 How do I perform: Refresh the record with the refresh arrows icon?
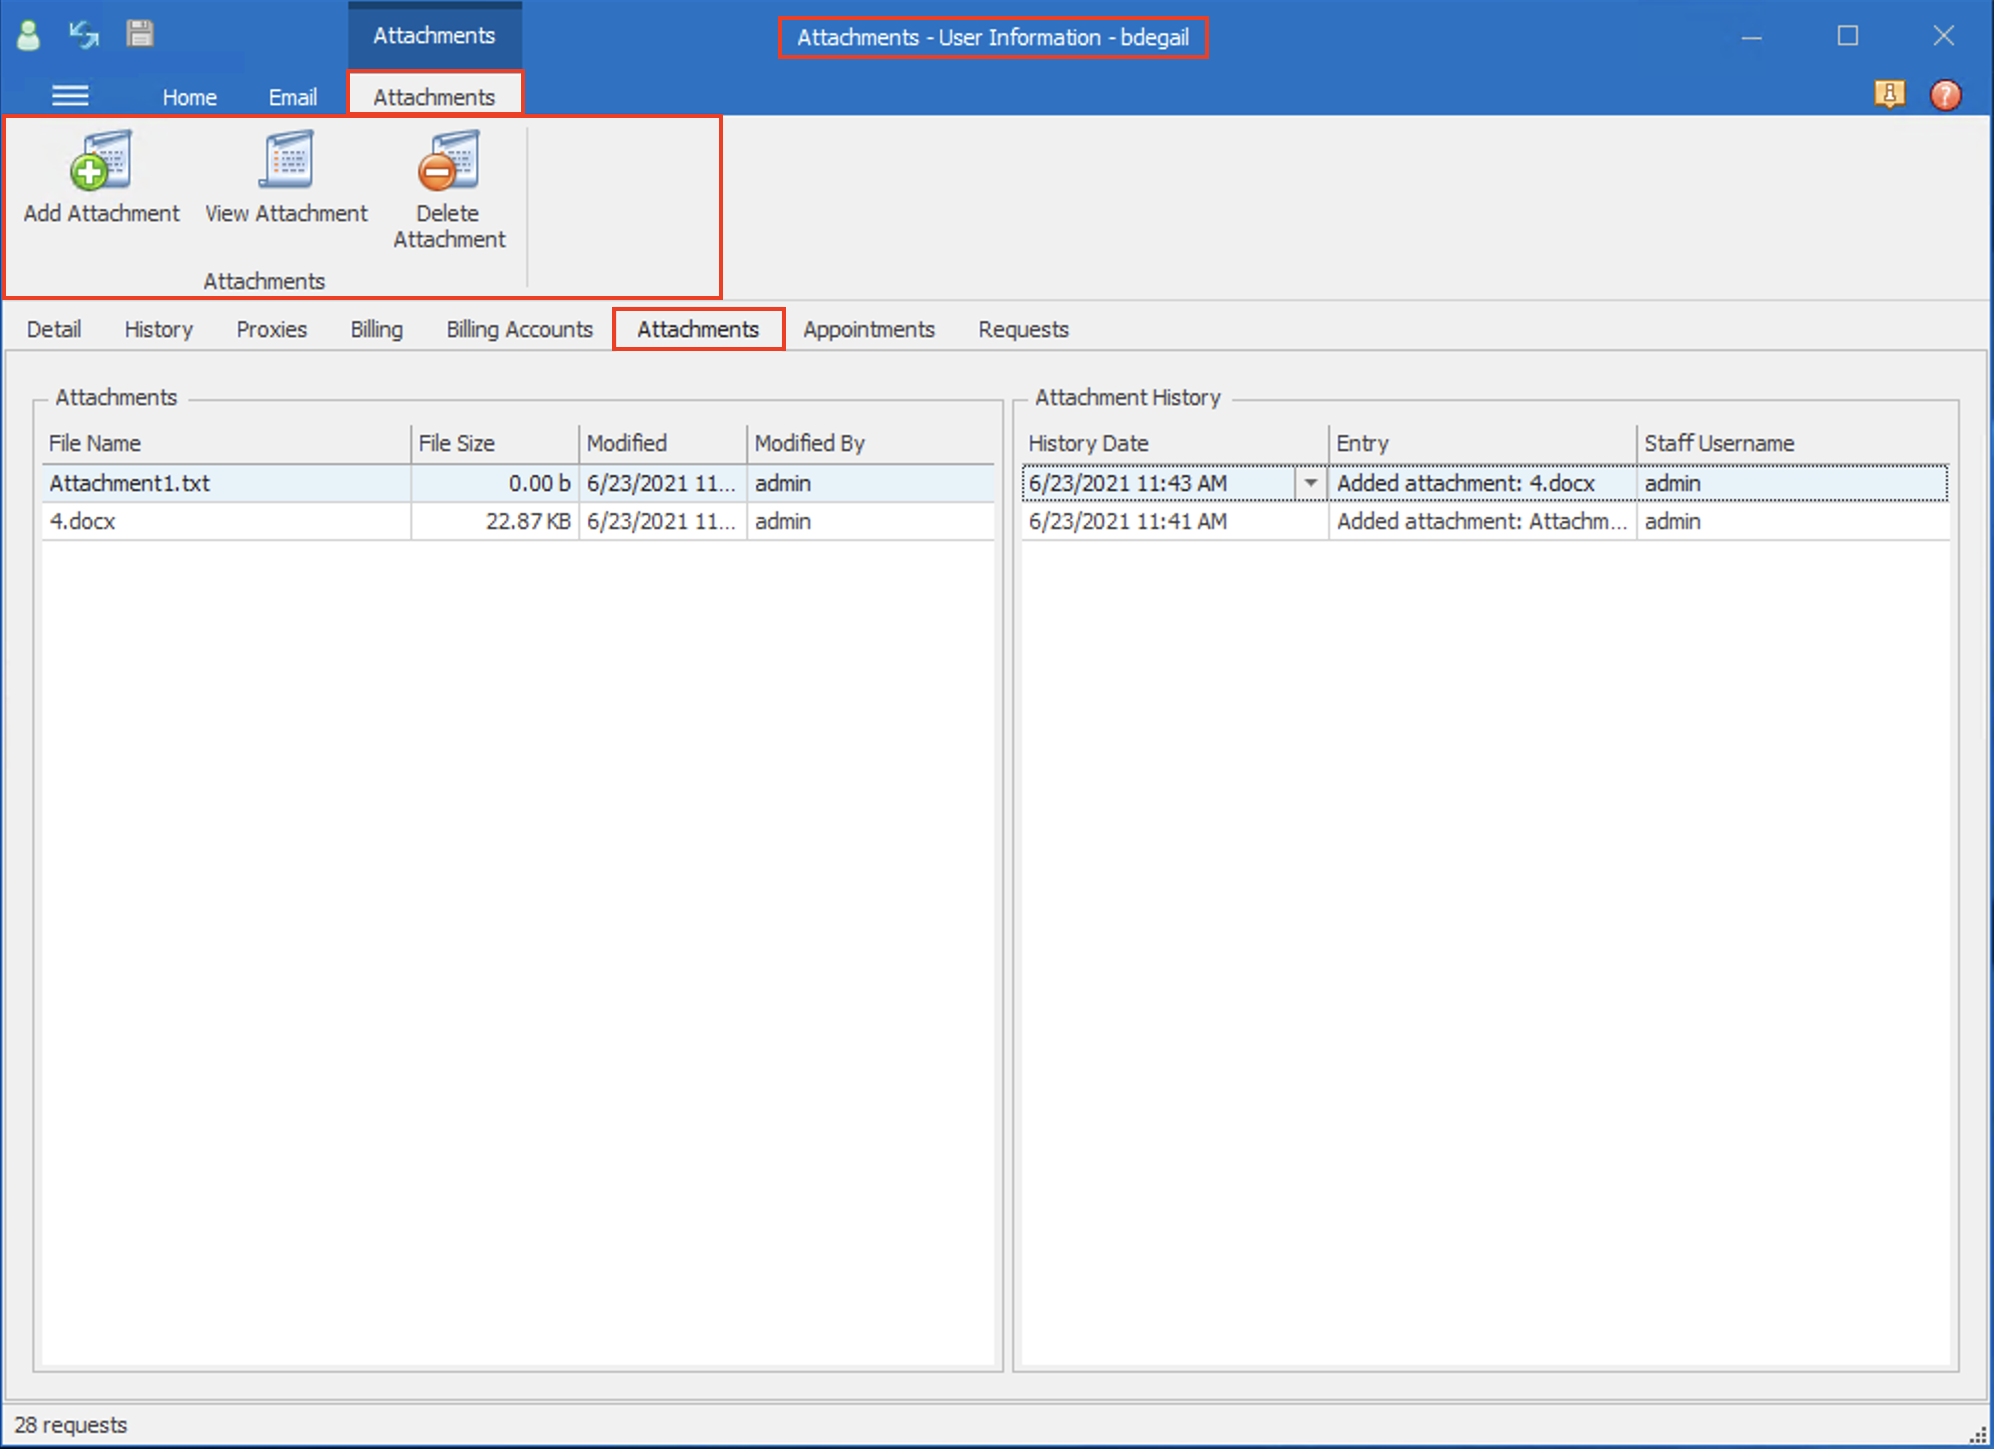(x=83, y=33)
